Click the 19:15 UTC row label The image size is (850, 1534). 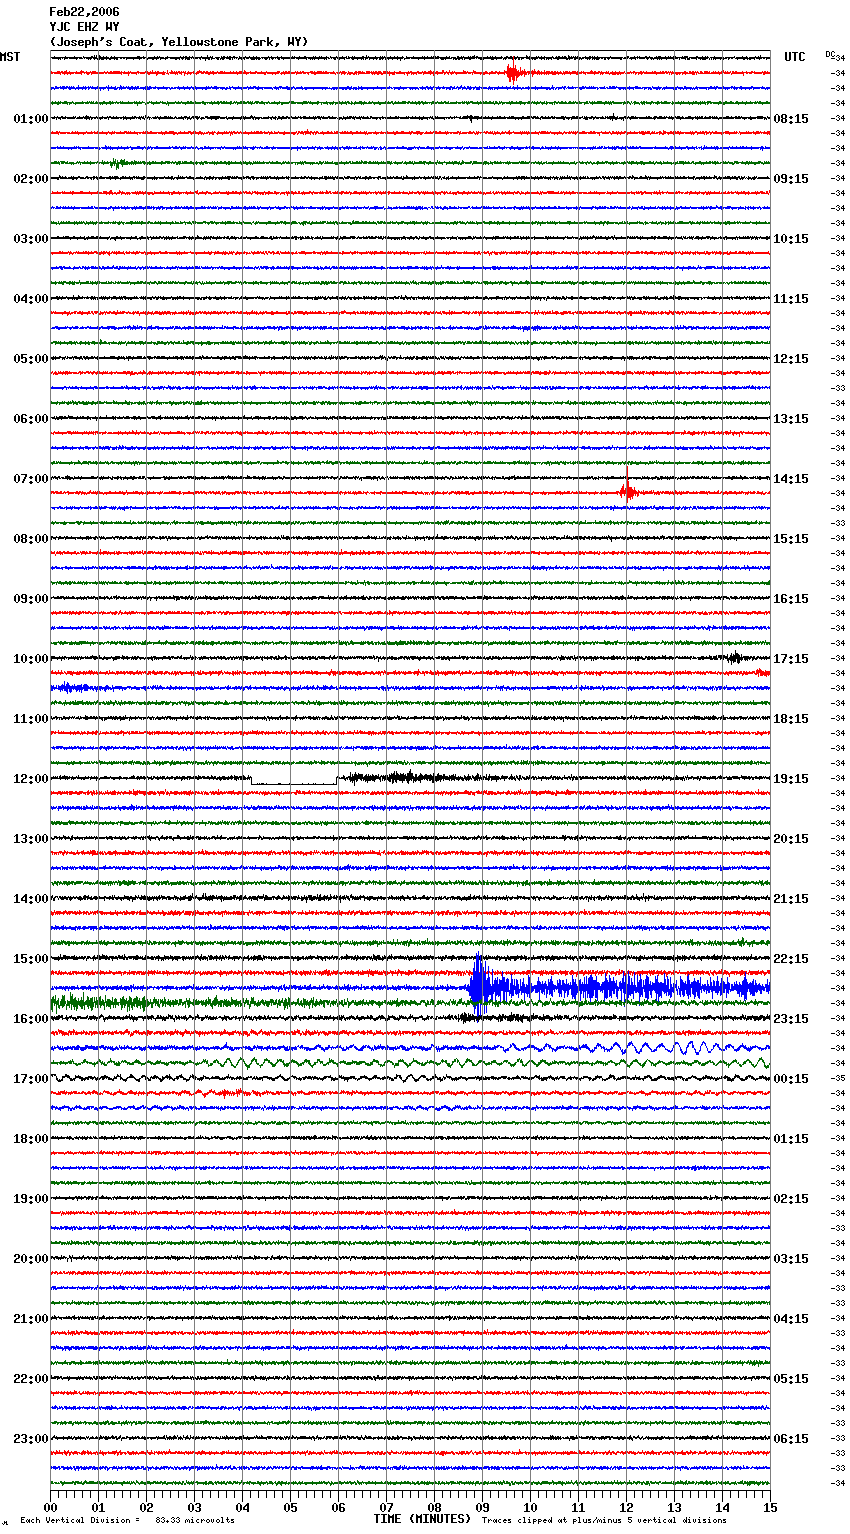(791, 779)
